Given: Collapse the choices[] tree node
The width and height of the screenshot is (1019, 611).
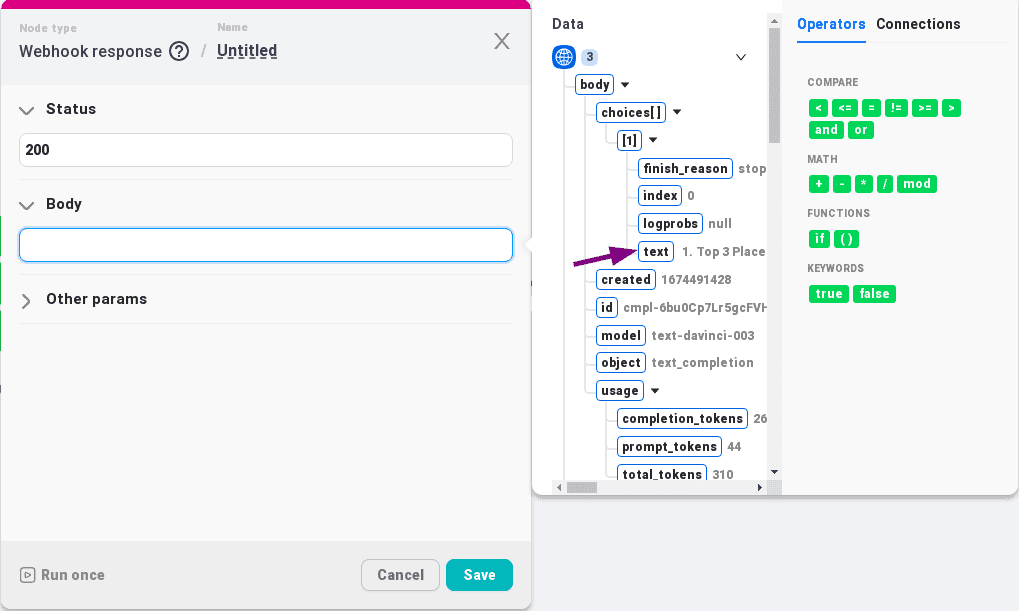Looking at the screenshot, I should [x=677, y=113].
